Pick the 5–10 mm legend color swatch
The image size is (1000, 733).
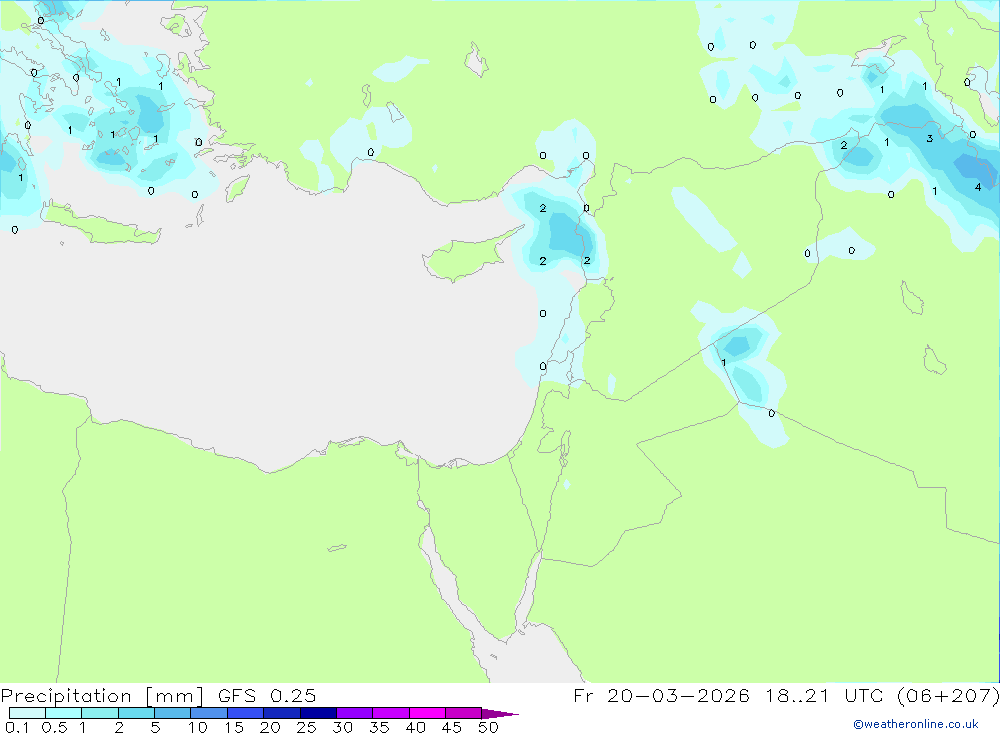172,713
